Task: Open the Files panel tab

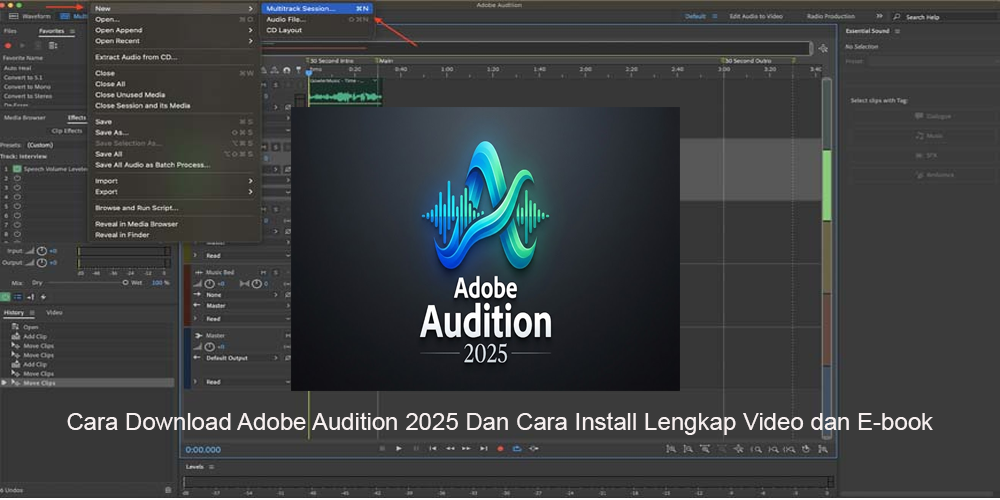Action: click(10, 31)
